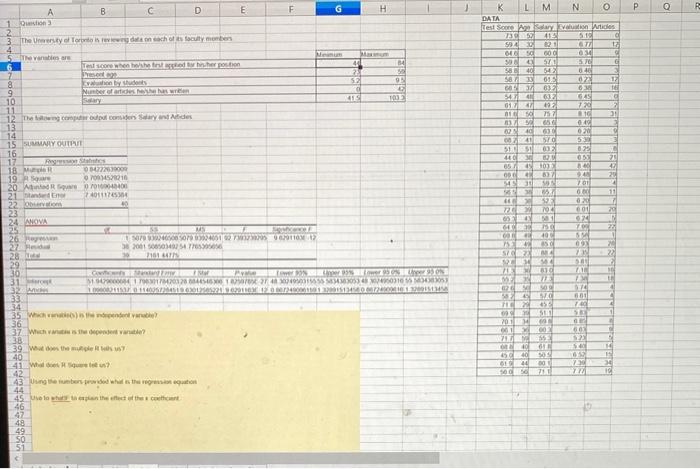Click the 'P-value' column heading
The height and width of the screenshot is (469, 700).
click(245, 272)
